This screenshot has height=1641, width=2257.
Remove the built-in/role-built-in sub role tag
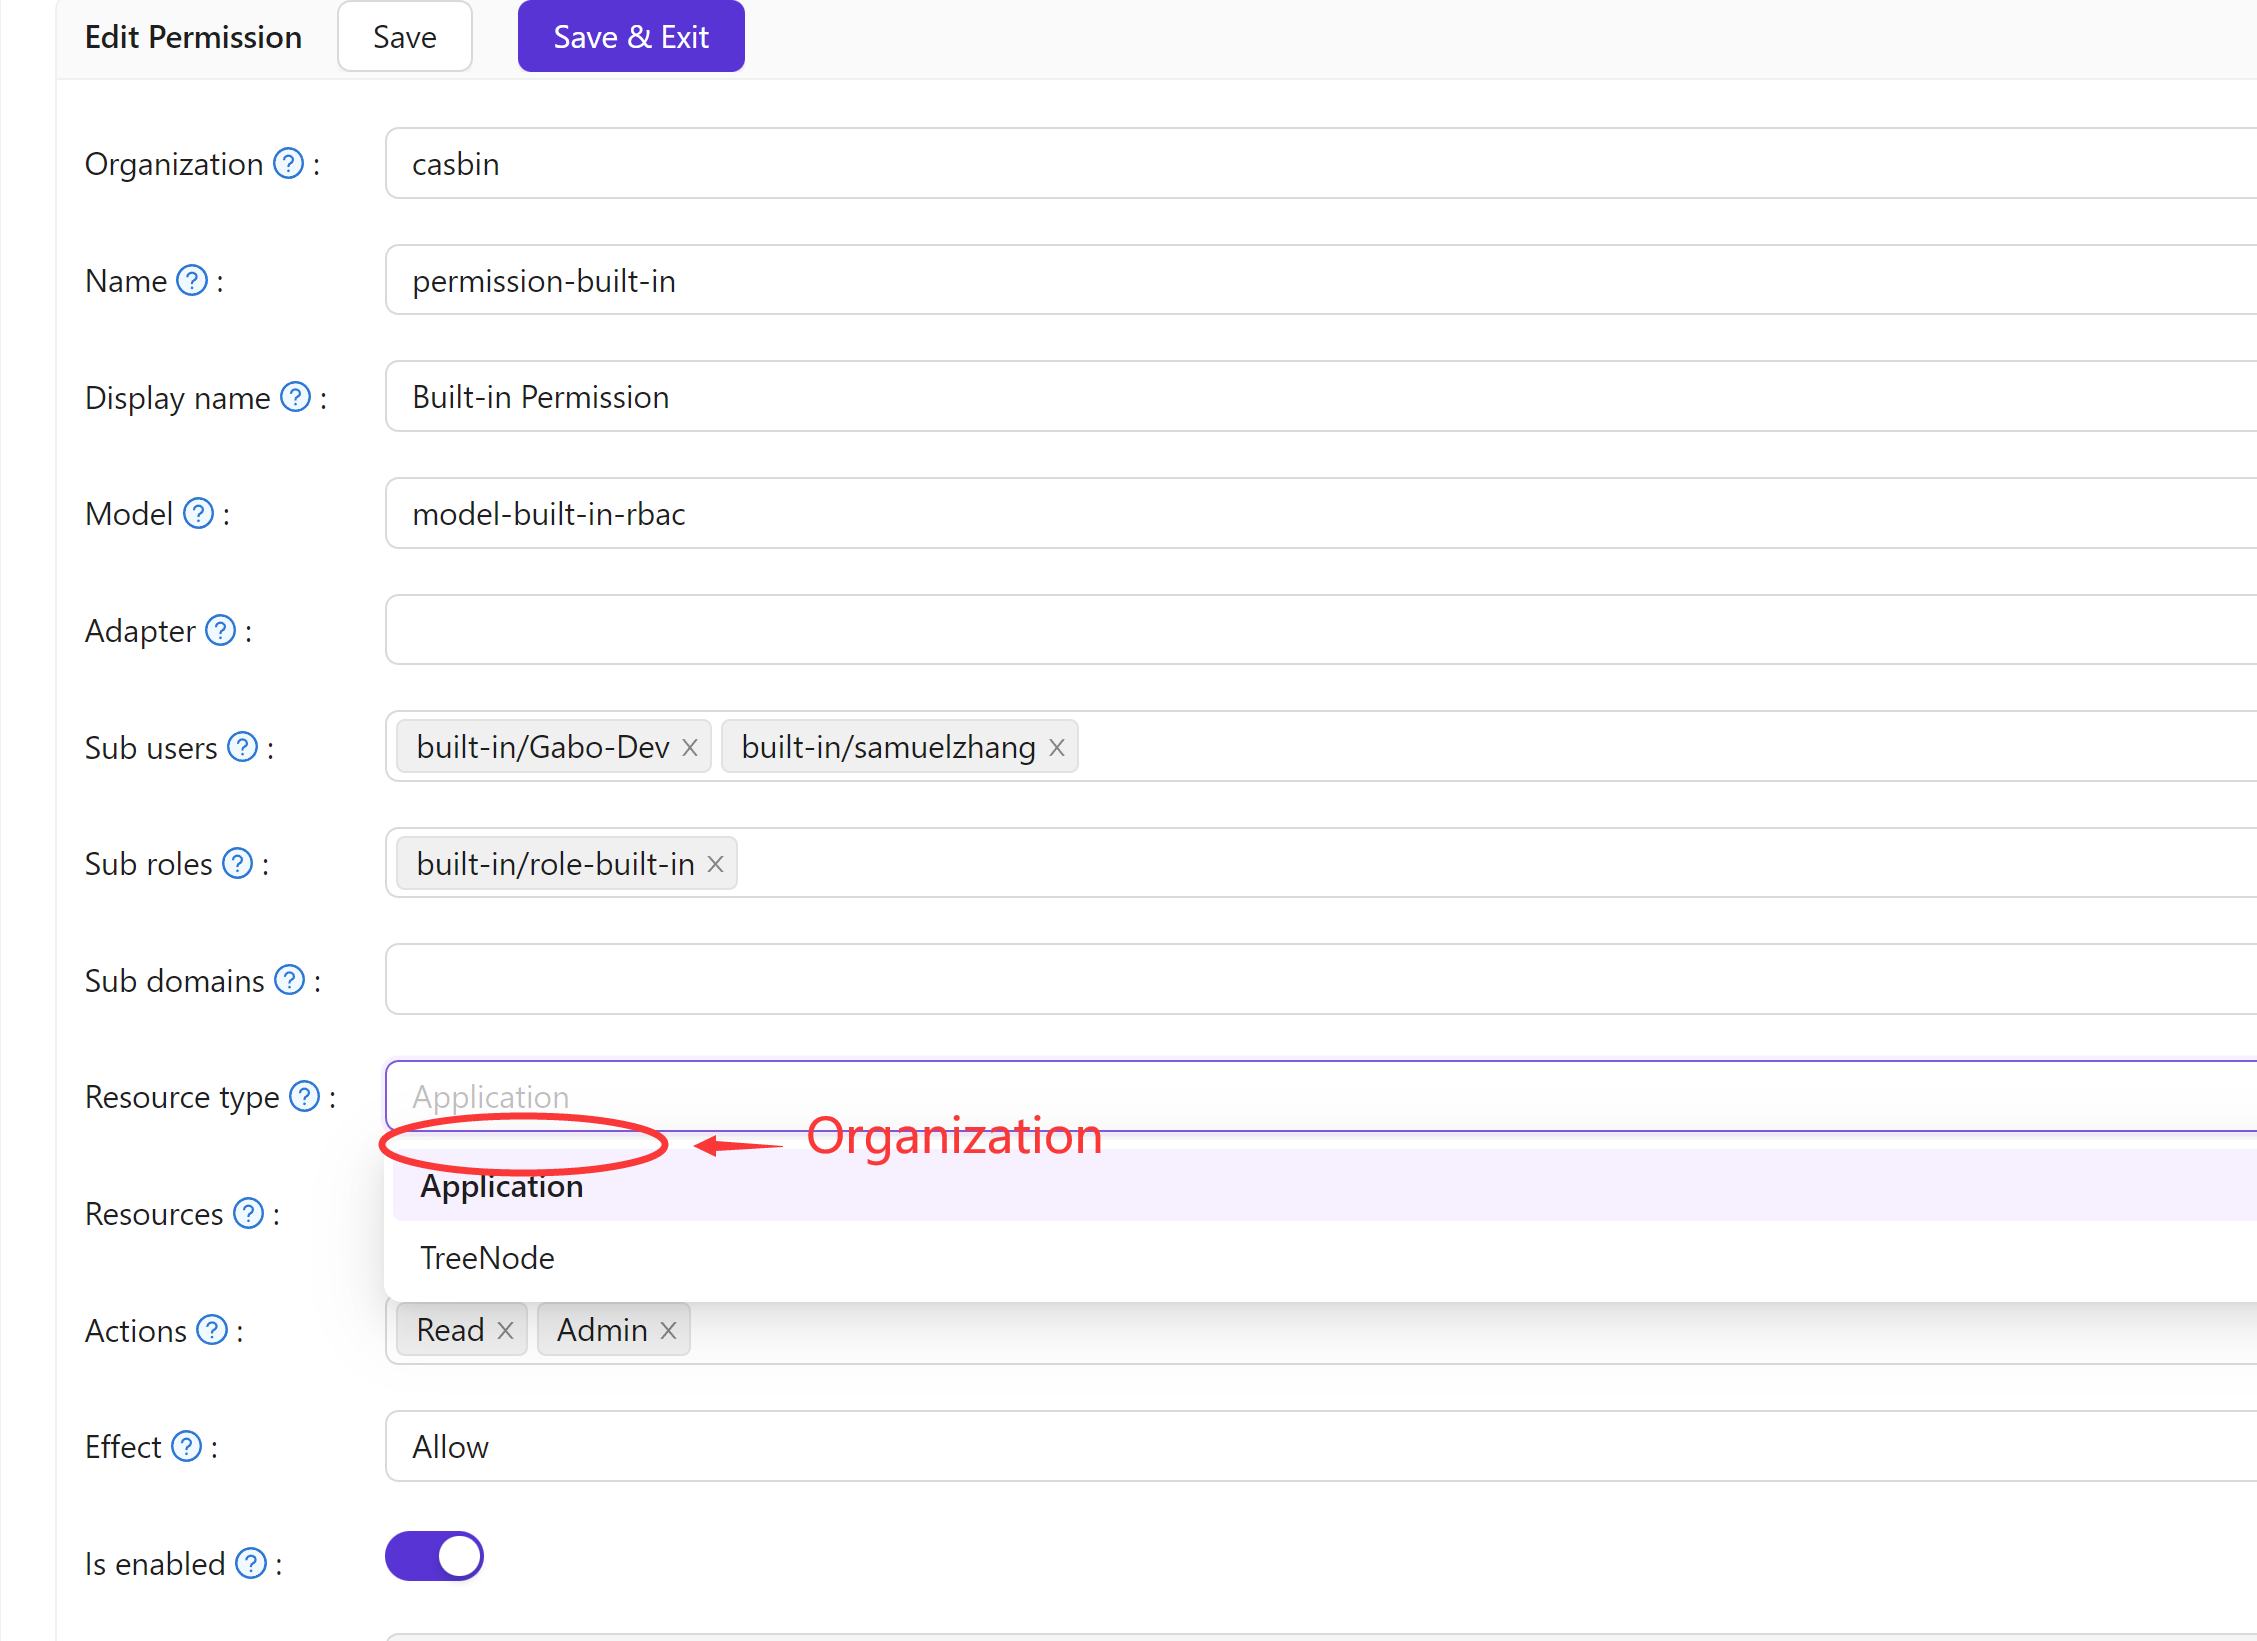coord(715,863)
